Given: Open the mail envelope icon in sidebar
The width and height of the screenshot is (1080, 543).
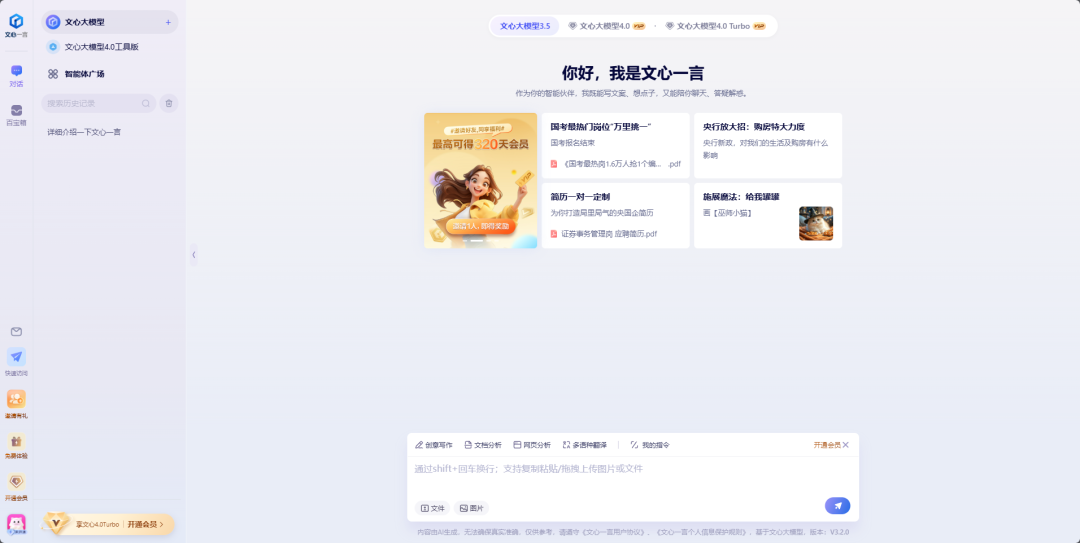Looking at the screenshot, I should [17, 332].
